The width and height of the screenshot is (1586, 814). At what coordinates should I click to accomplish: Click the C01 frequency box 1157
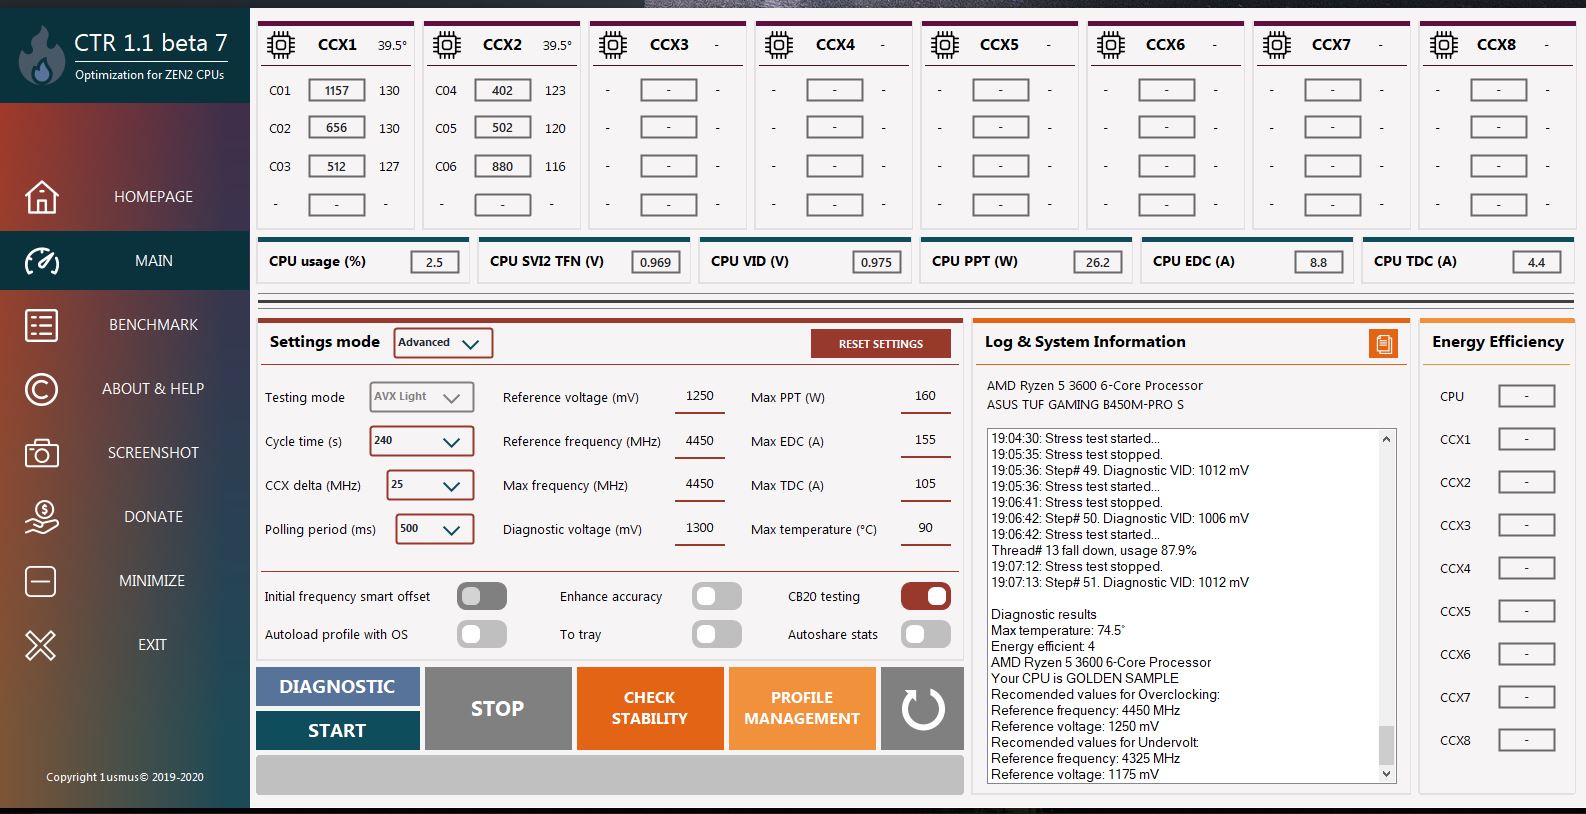pyautogui.click(x=337, y=91)
